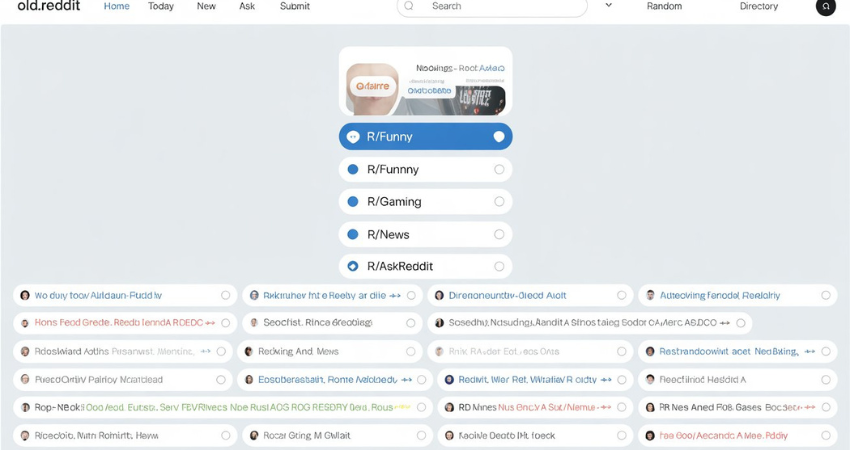Select radio on 'Wo duiy toow Aiirdaun-Fuddiv' row
The image size is (850, 450).
click(226, 295)
